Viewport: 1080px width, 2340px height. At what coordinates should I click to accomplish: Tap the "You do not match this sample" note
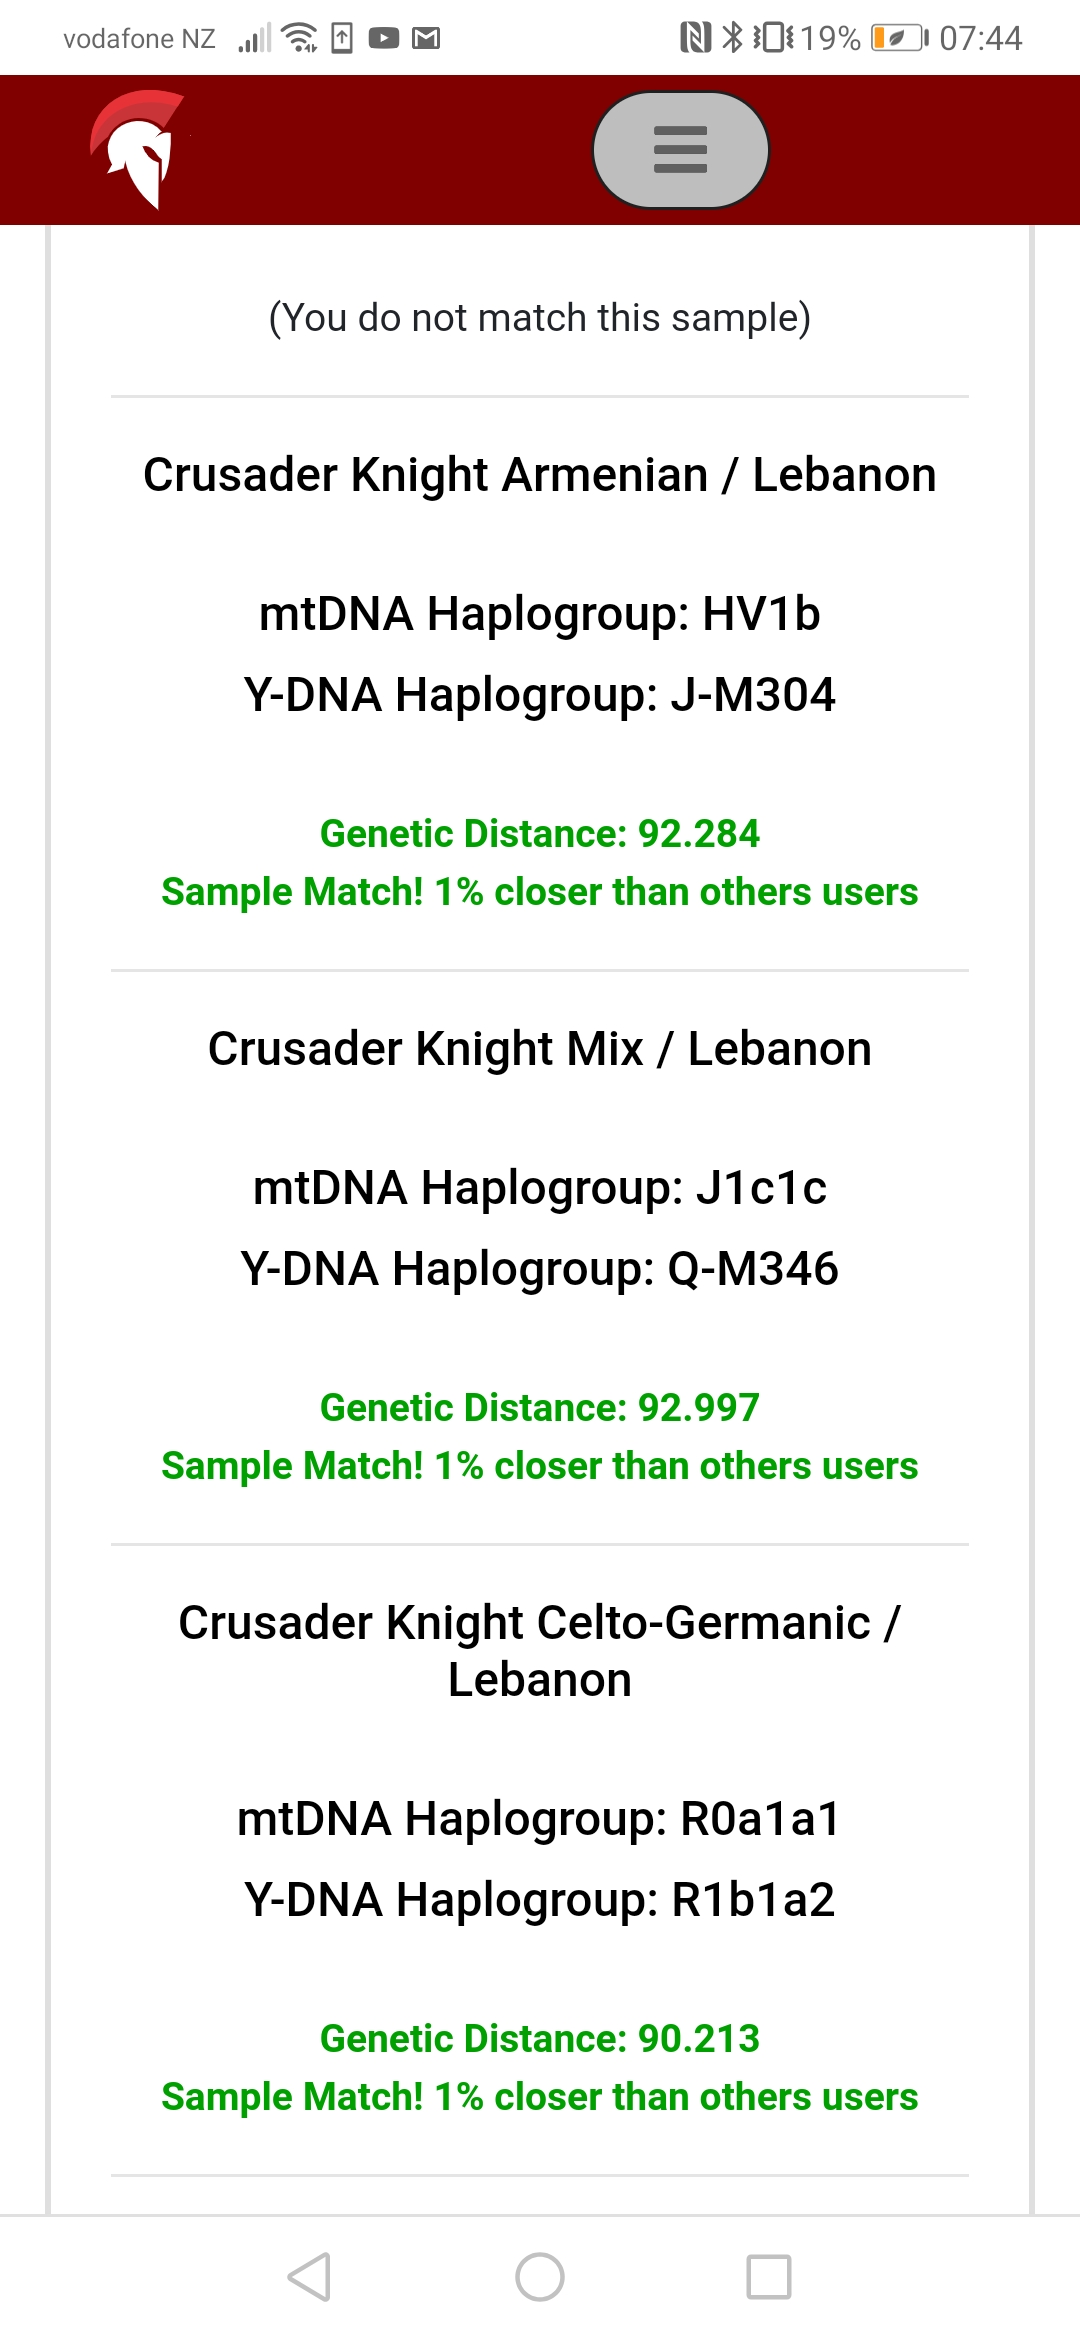pyautogui.click(x=540, y=318)
